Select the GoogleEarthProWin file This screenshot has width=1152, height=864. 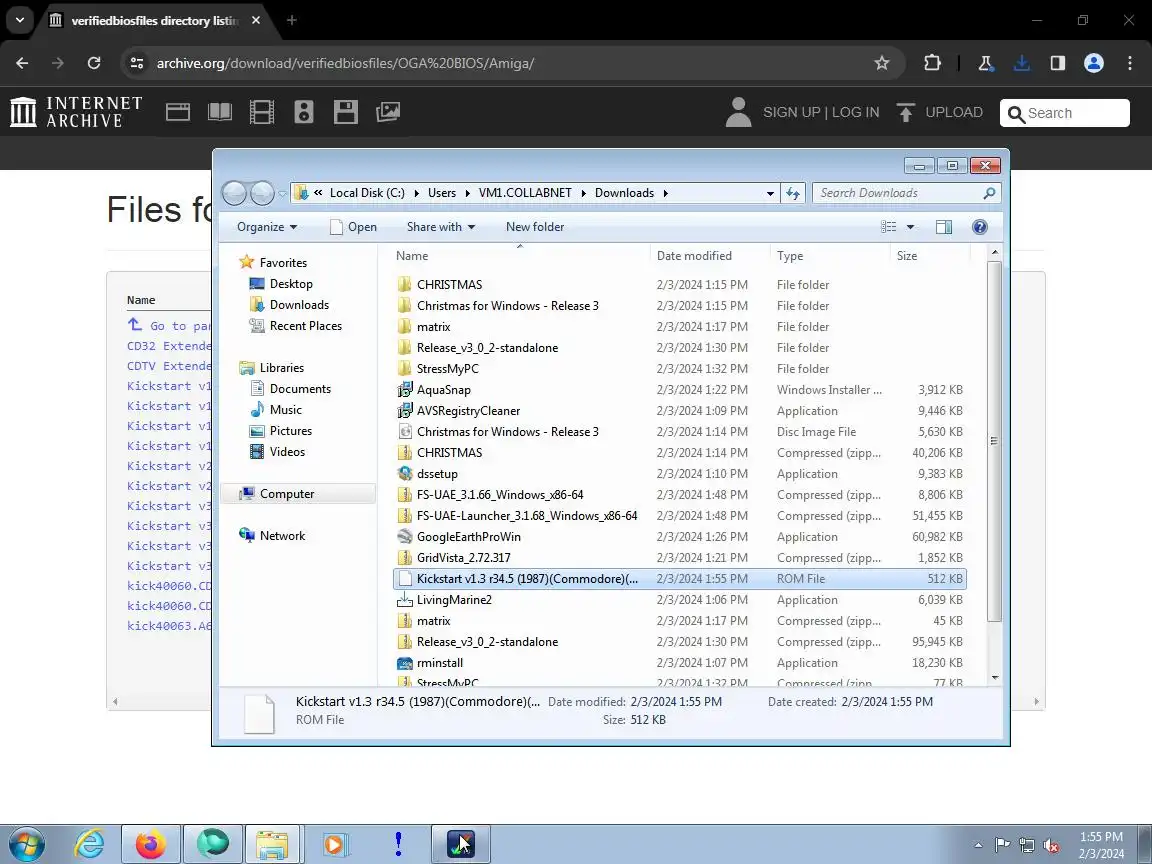click(680, 537)
